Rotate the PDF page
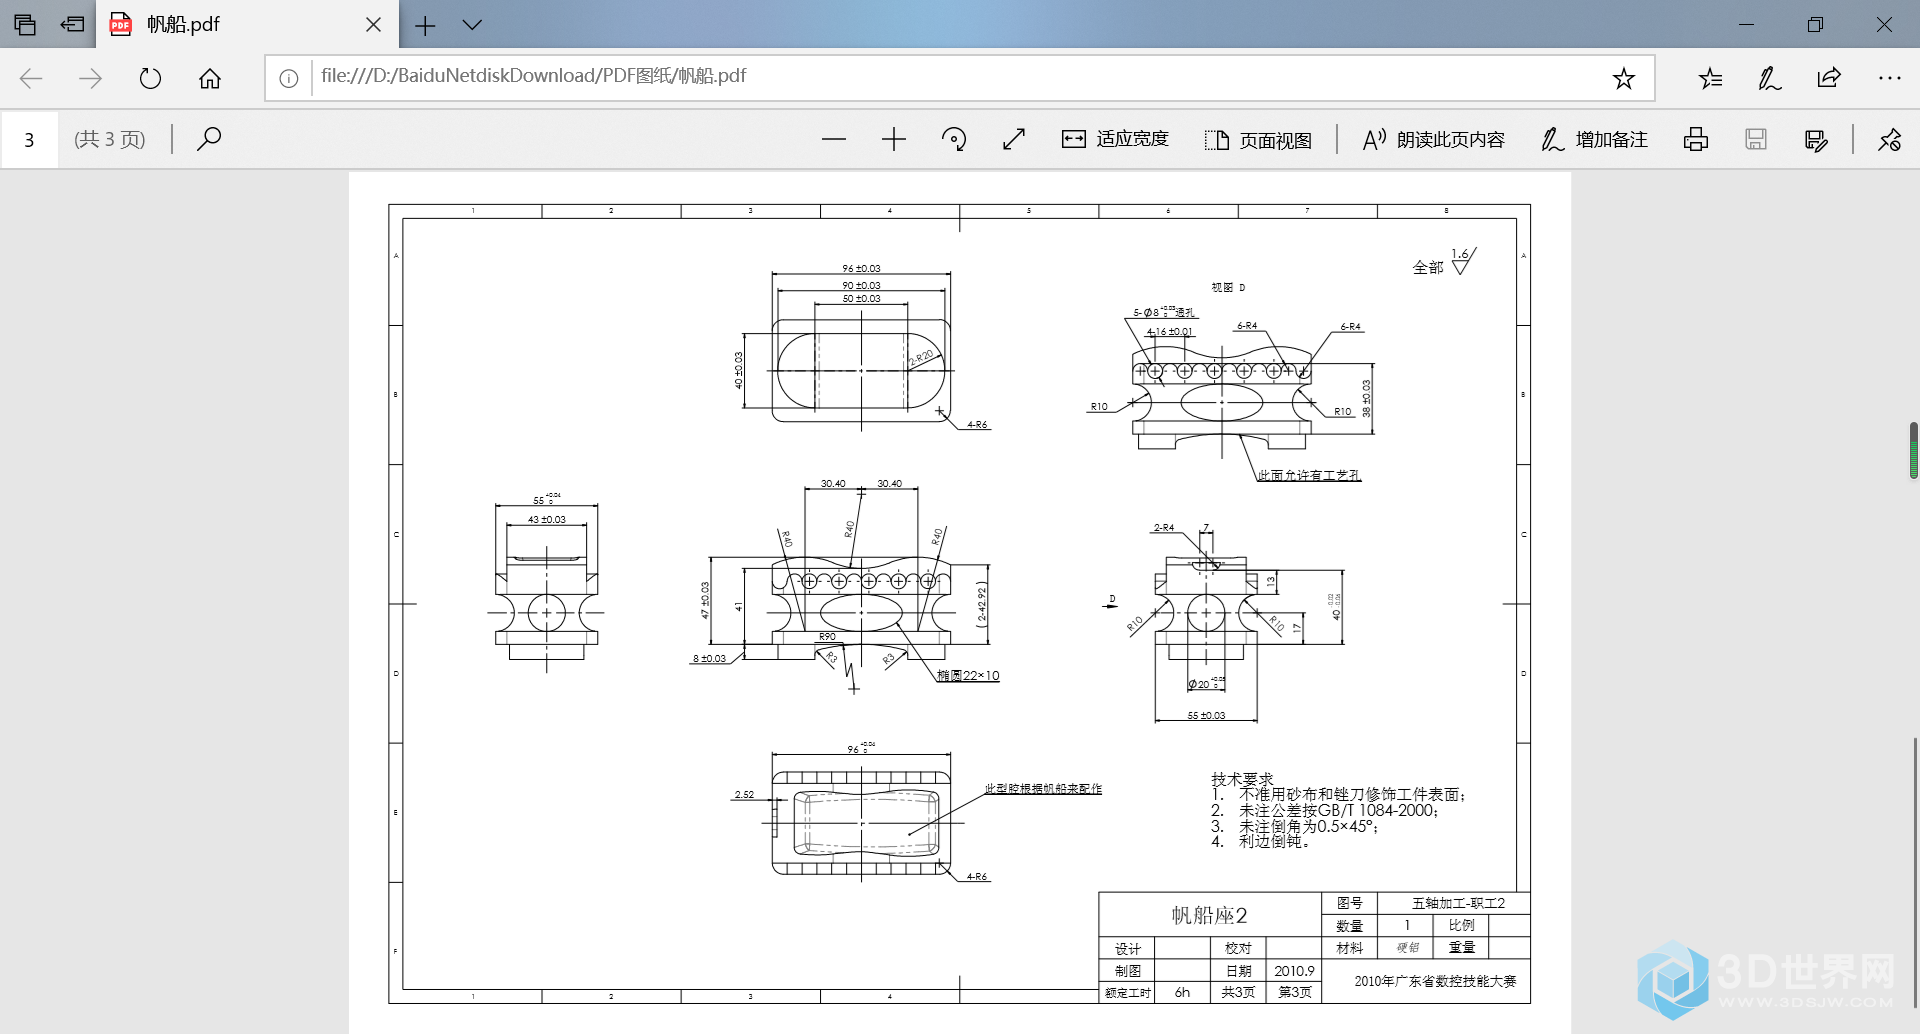This screenshot has height=1034, width=1920. pyautogui.click(x=954, y=139)
